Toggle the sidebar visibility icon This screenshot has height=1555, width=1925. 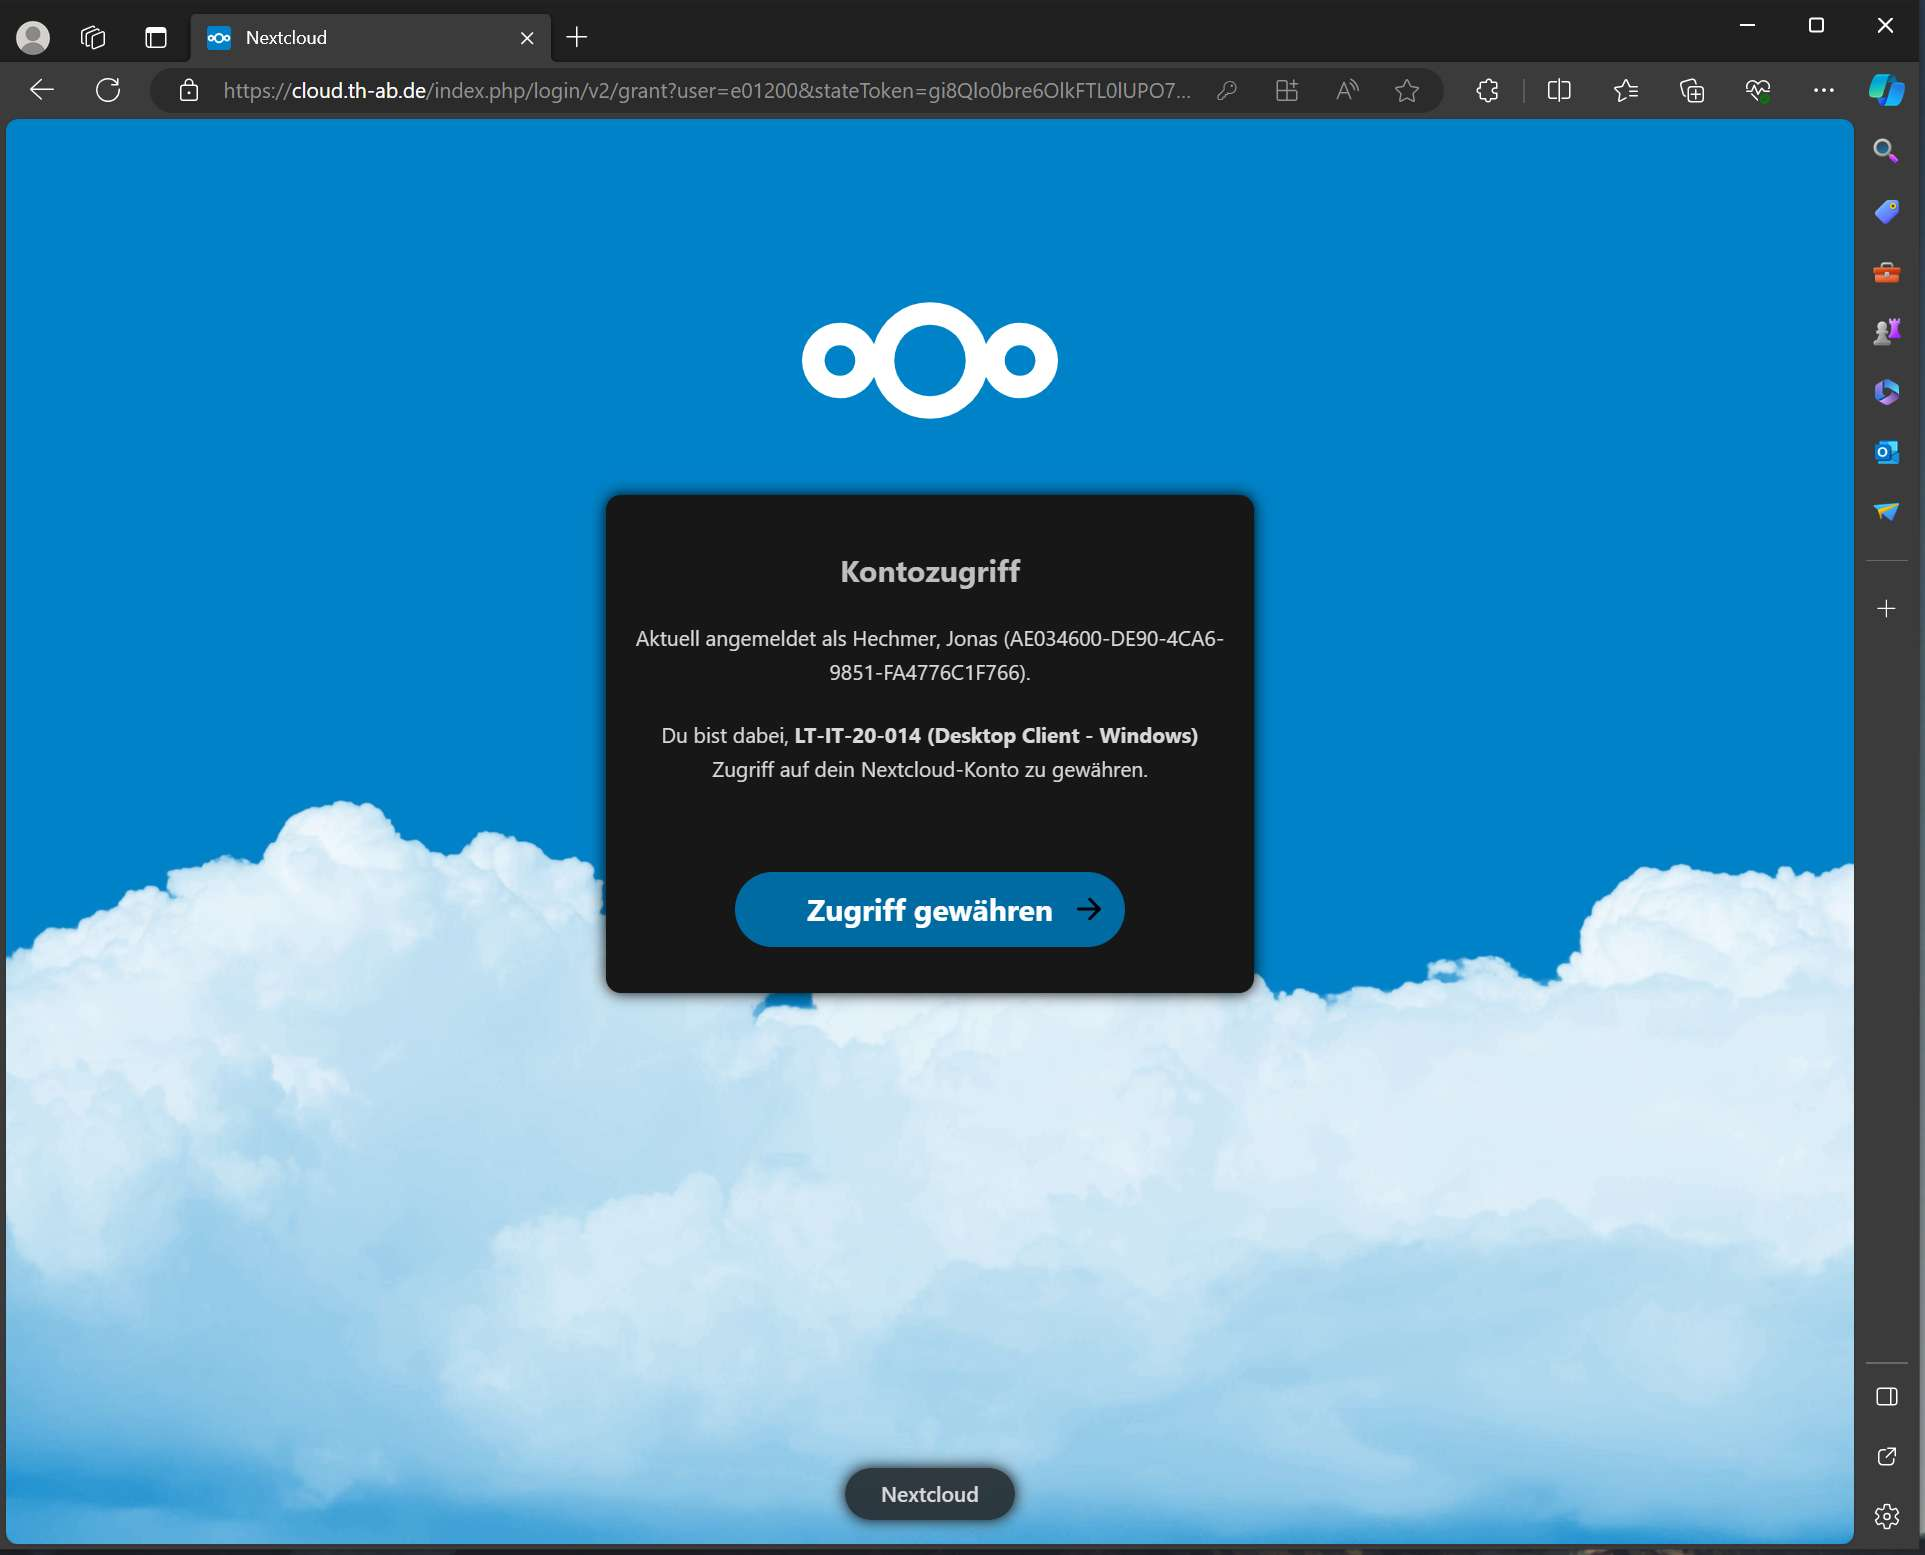pyautogui.click(x=1886, y=1397)
